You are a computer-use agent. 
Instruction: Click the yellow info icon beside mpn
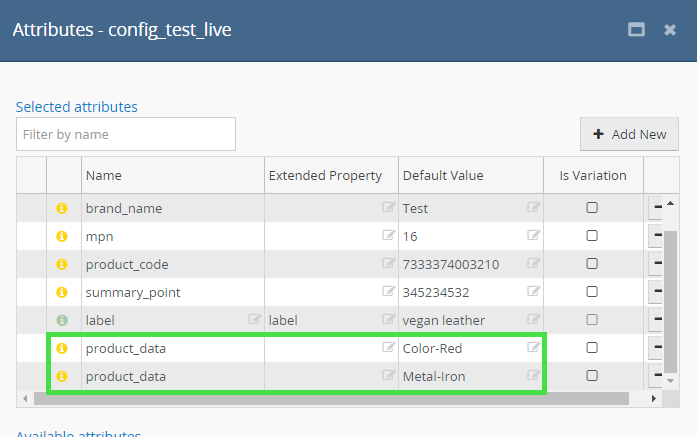(x=61, y=236)
